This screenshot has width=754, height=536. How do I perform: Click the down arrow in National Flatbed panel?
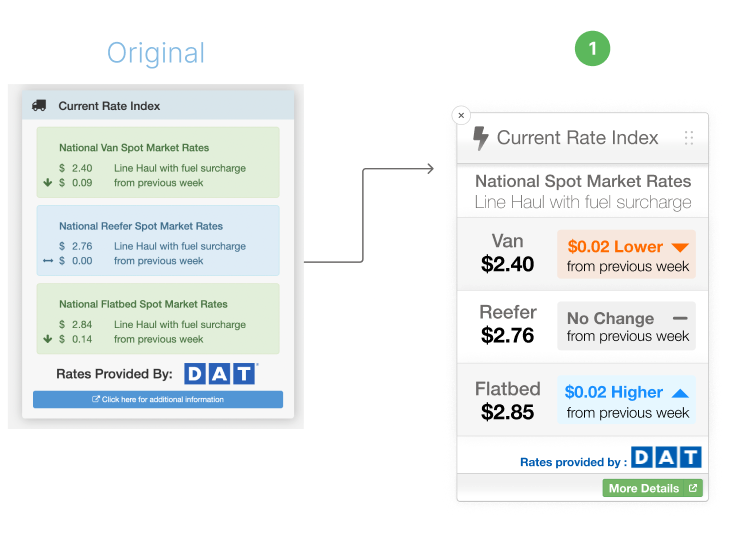click(48, 339)
